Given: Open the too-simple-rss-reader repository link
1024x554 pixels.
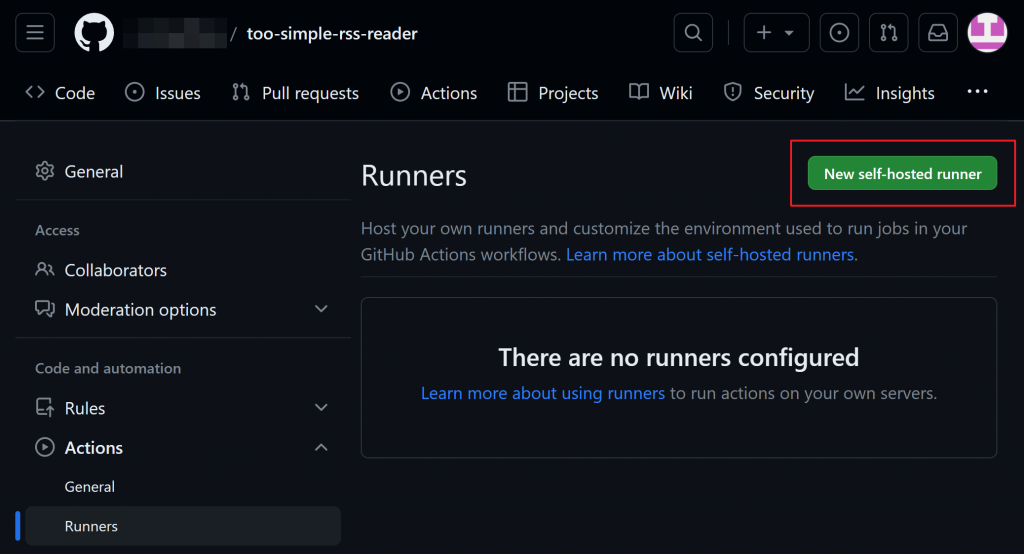Looking at the screenshot, I should point(332,33).
